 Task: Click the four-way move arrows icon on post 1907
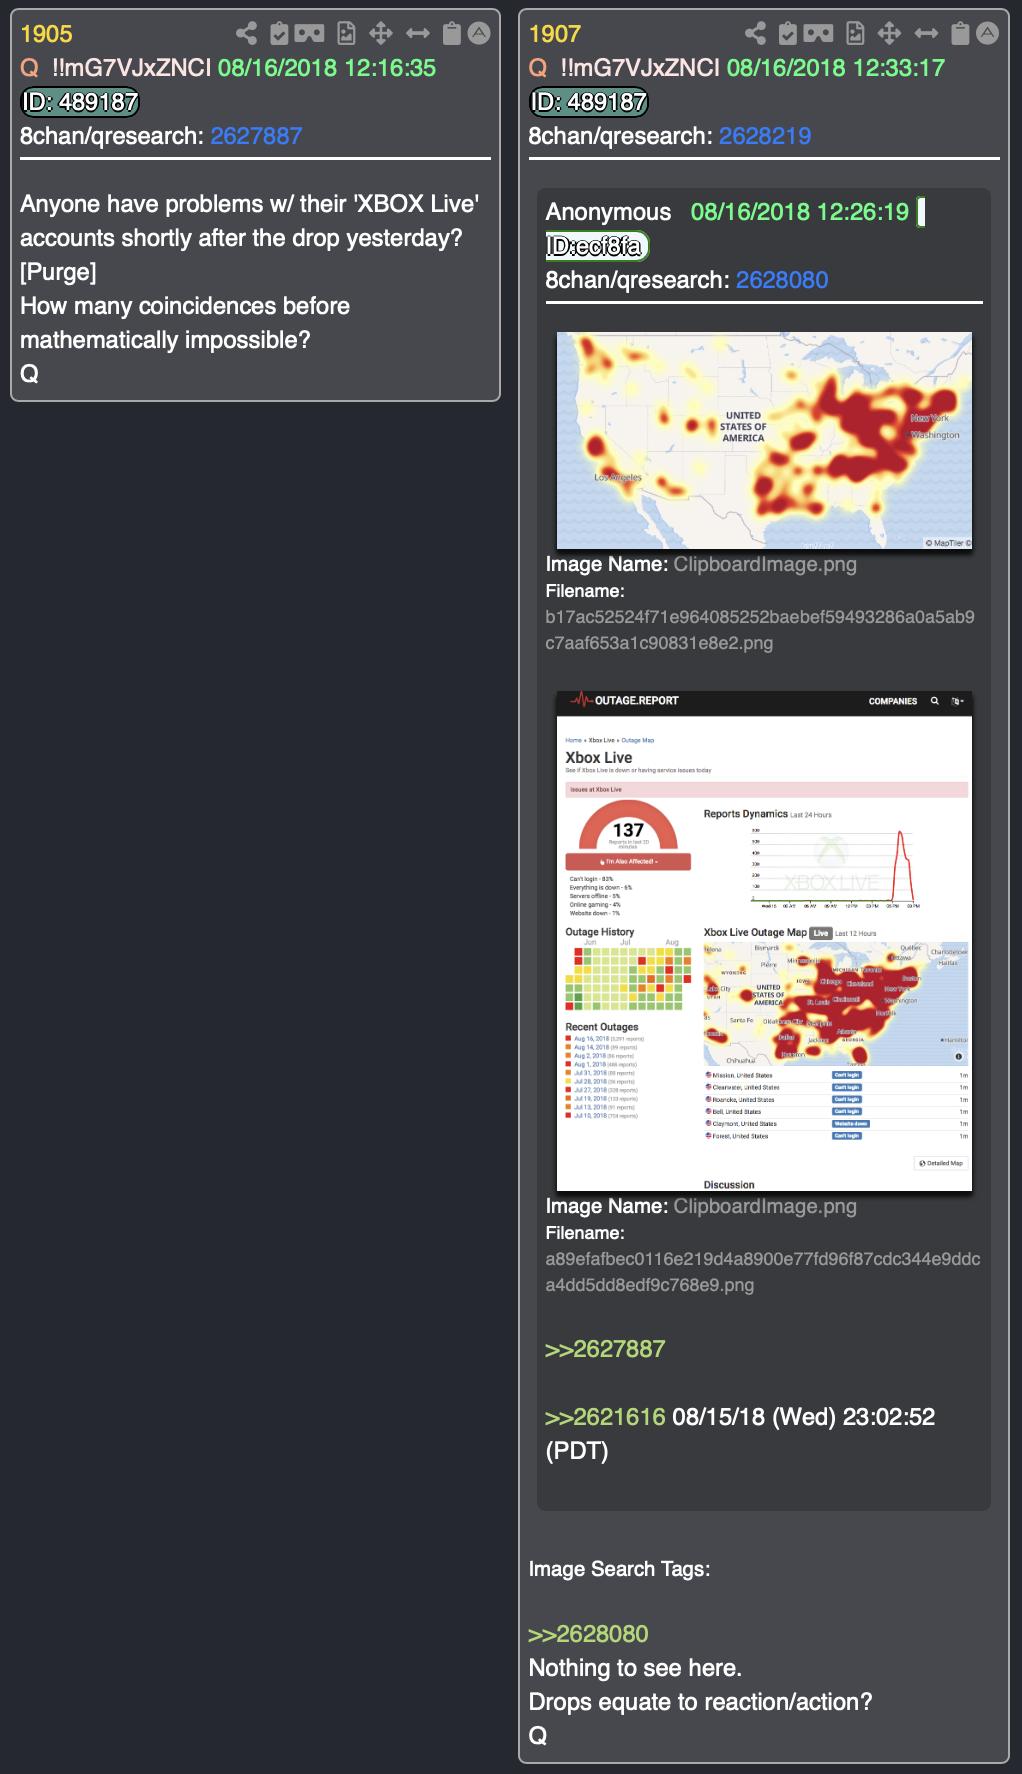coord(889,34)
